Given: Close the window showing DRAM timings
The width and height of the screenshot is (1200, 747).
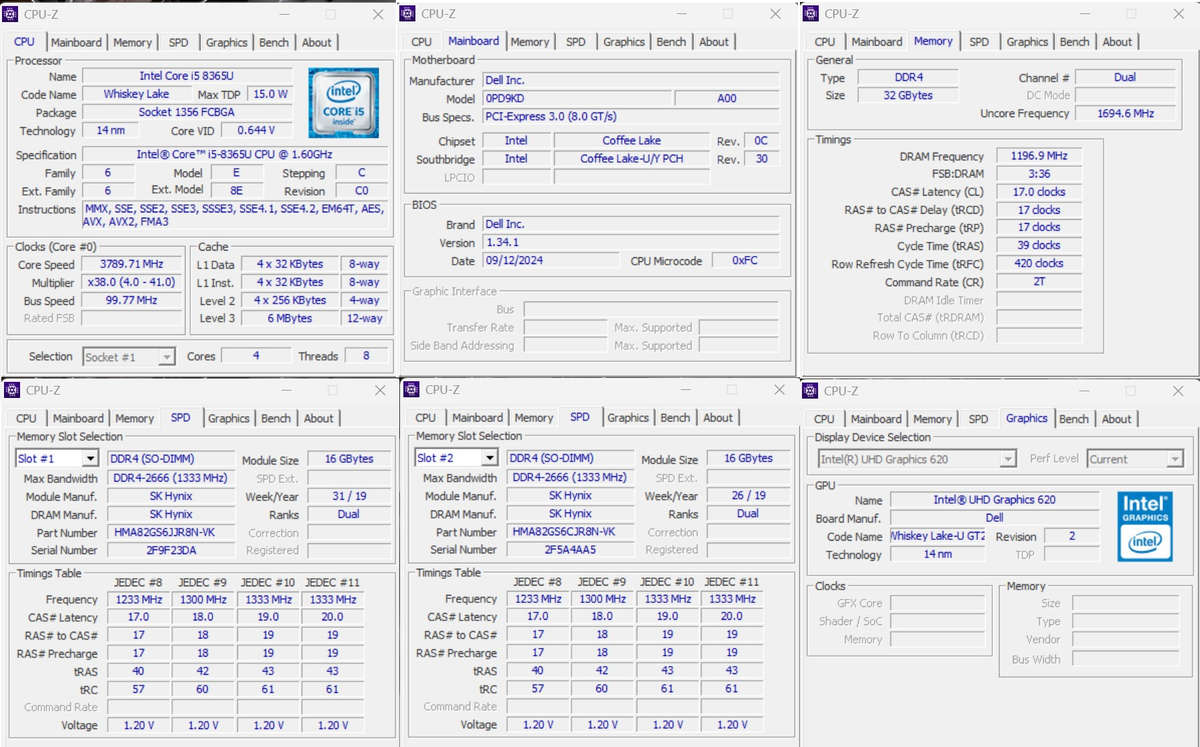Looking at the screenshot, I should pos(1181,14).
